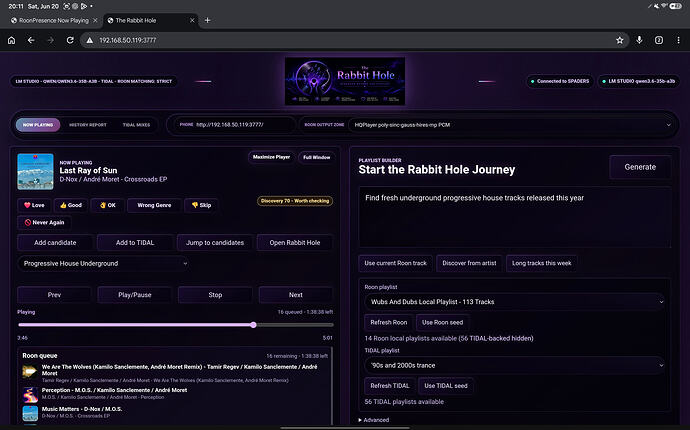Click Long tracks this week
Image resolution: width=690 pixels, height=430 pixels.
click(542, 263)
